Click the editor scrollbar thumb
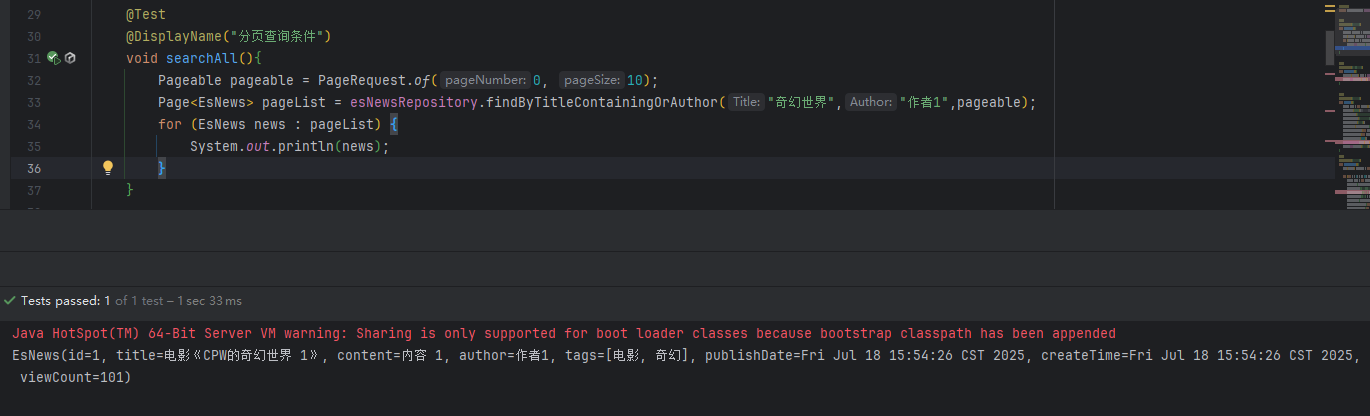This screenshot has height=416, width=1370. (x=1331, y=47)
